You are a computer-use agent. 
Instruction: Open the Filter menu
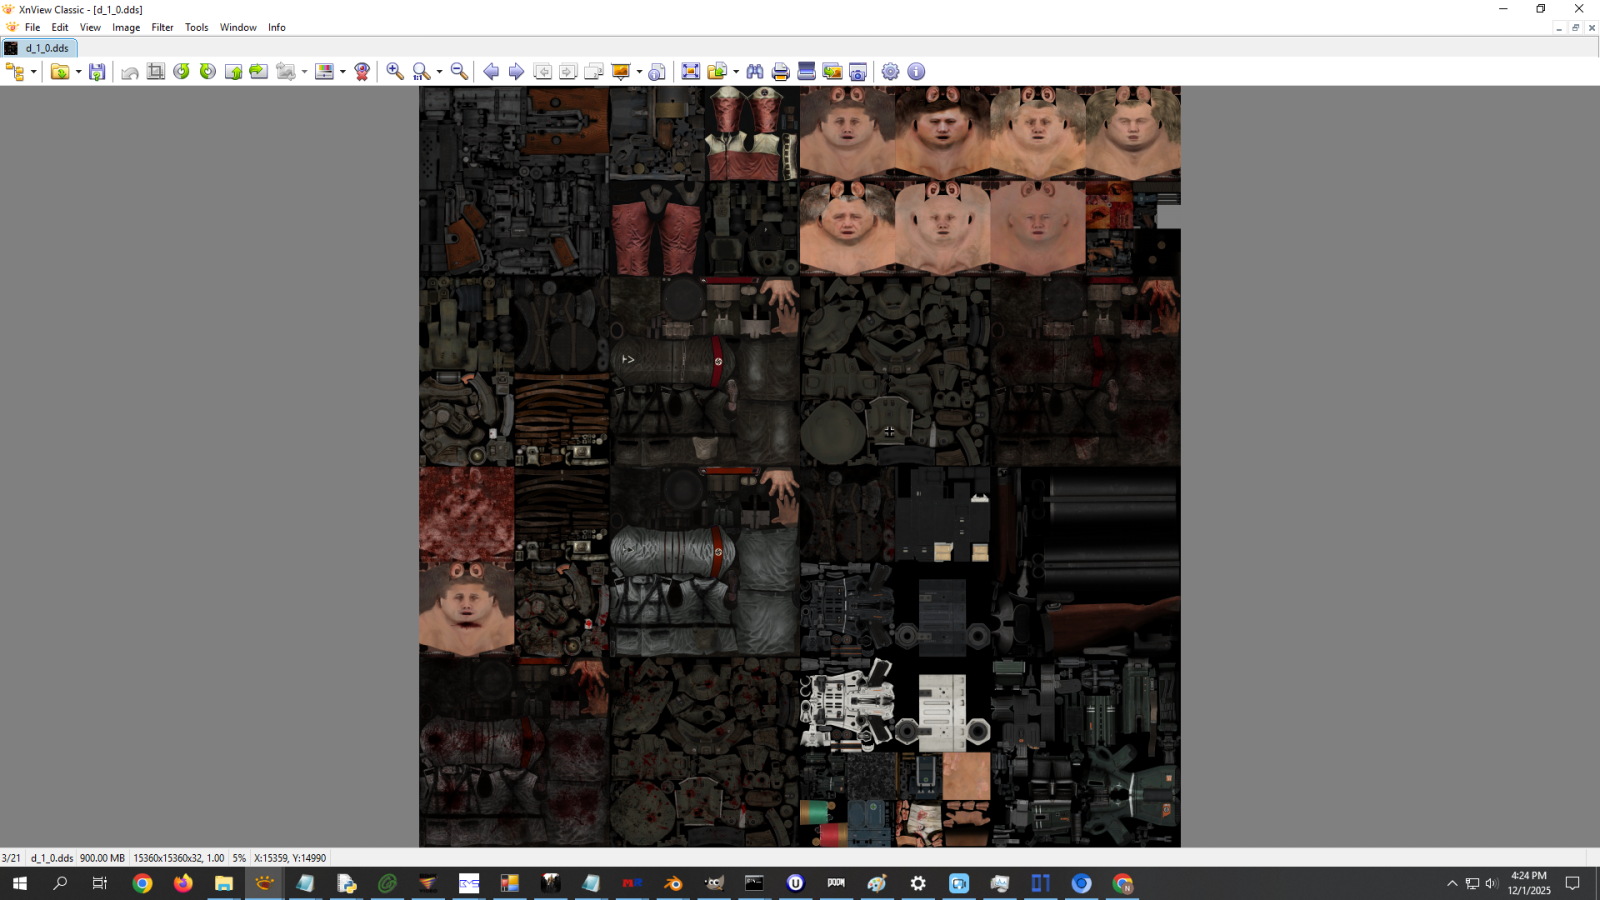tap(162, 27)
